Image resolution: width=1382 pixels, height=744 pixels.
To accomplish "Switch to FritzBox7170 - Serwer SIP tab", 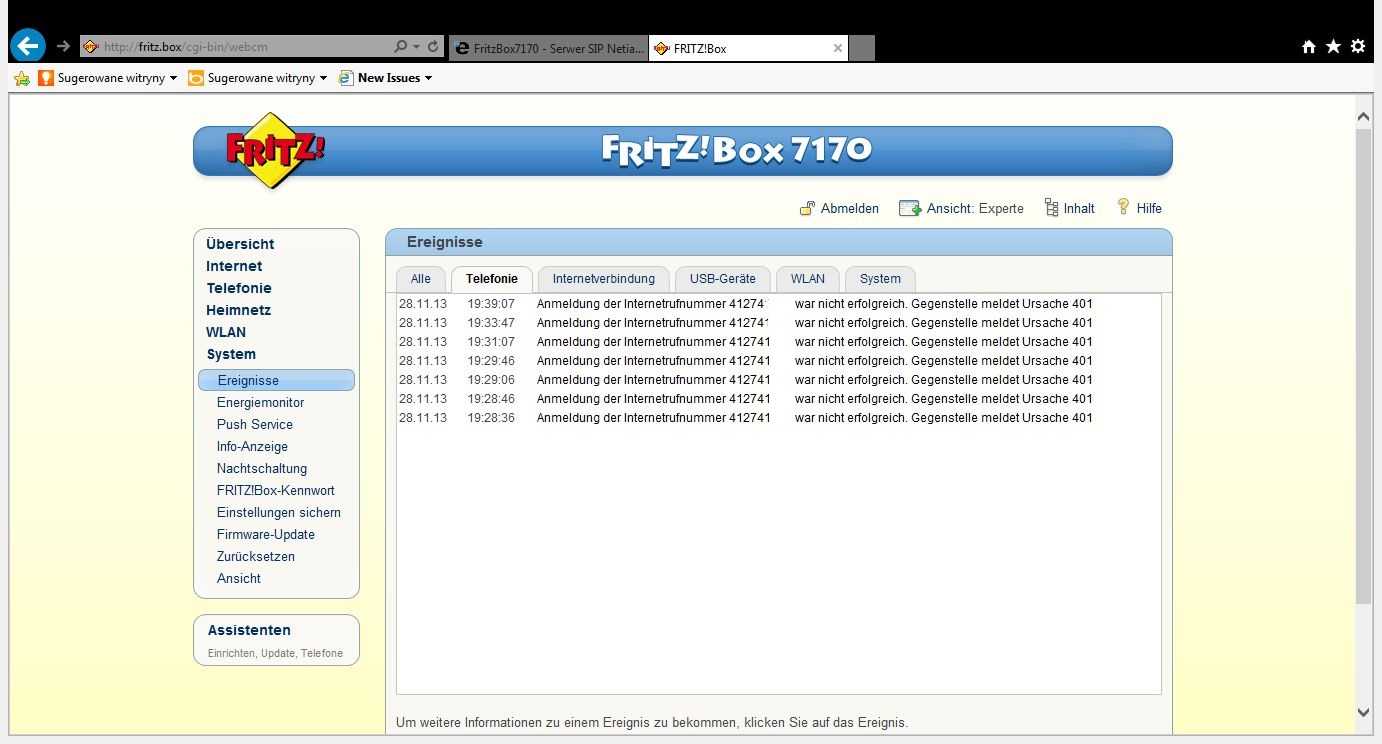I will 548,48.
